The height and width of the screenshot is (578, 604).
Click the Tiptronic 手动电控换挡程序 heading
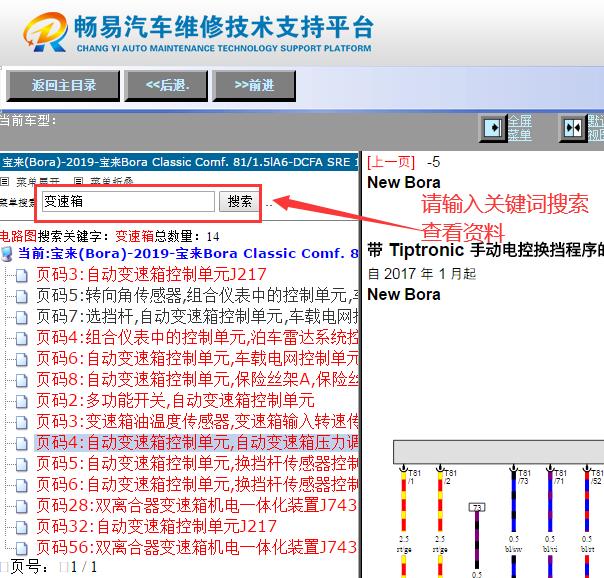(485, 250)
